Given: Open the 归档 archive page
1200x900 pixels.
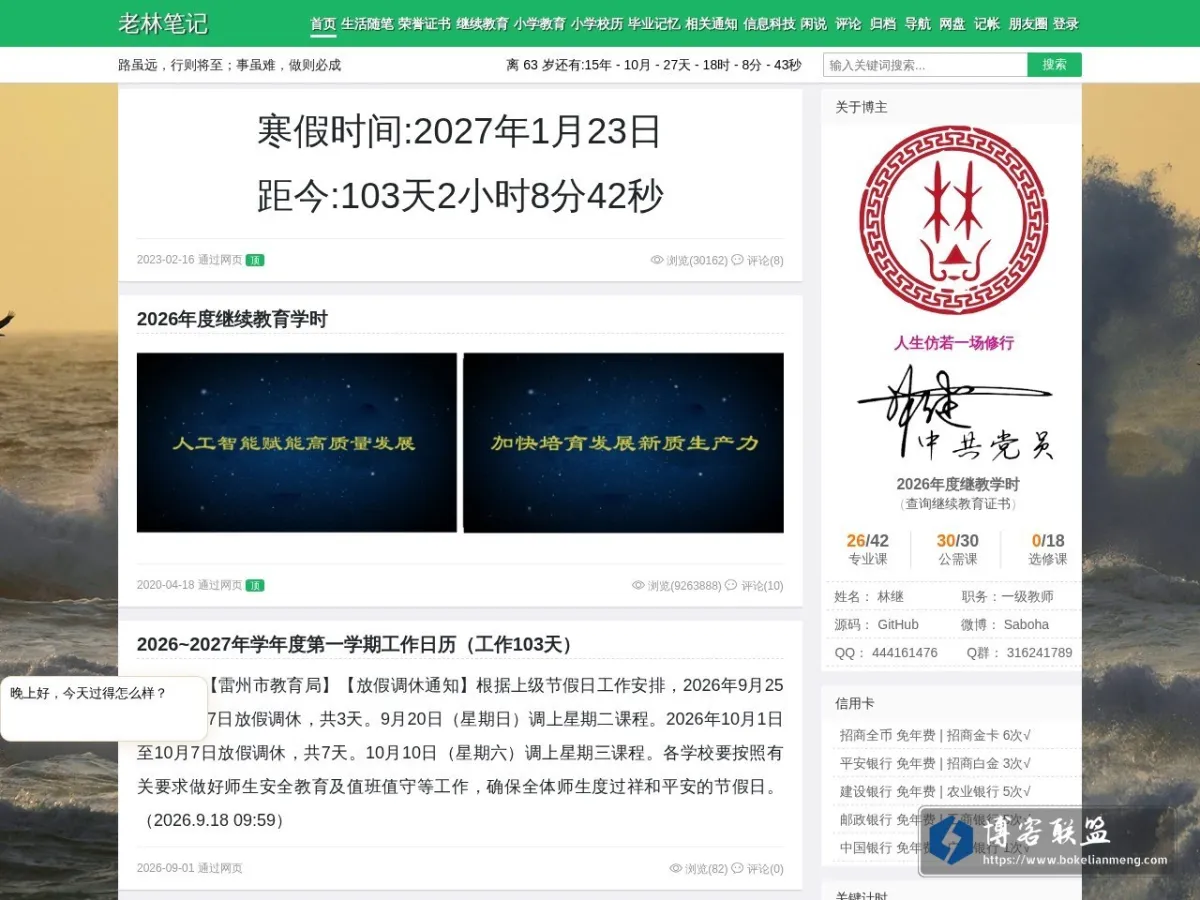Looking at the screenshot, I should tap(883, 24).
